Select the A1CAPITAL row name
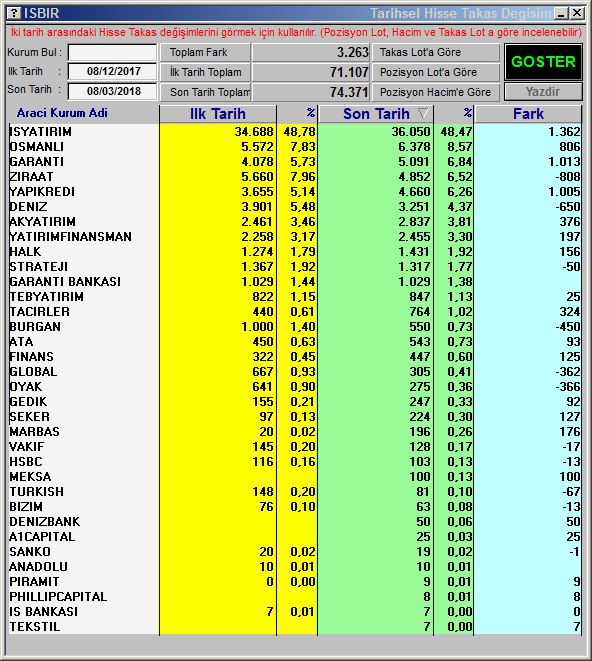Viewport: 592px width, 661px height. 42,537
